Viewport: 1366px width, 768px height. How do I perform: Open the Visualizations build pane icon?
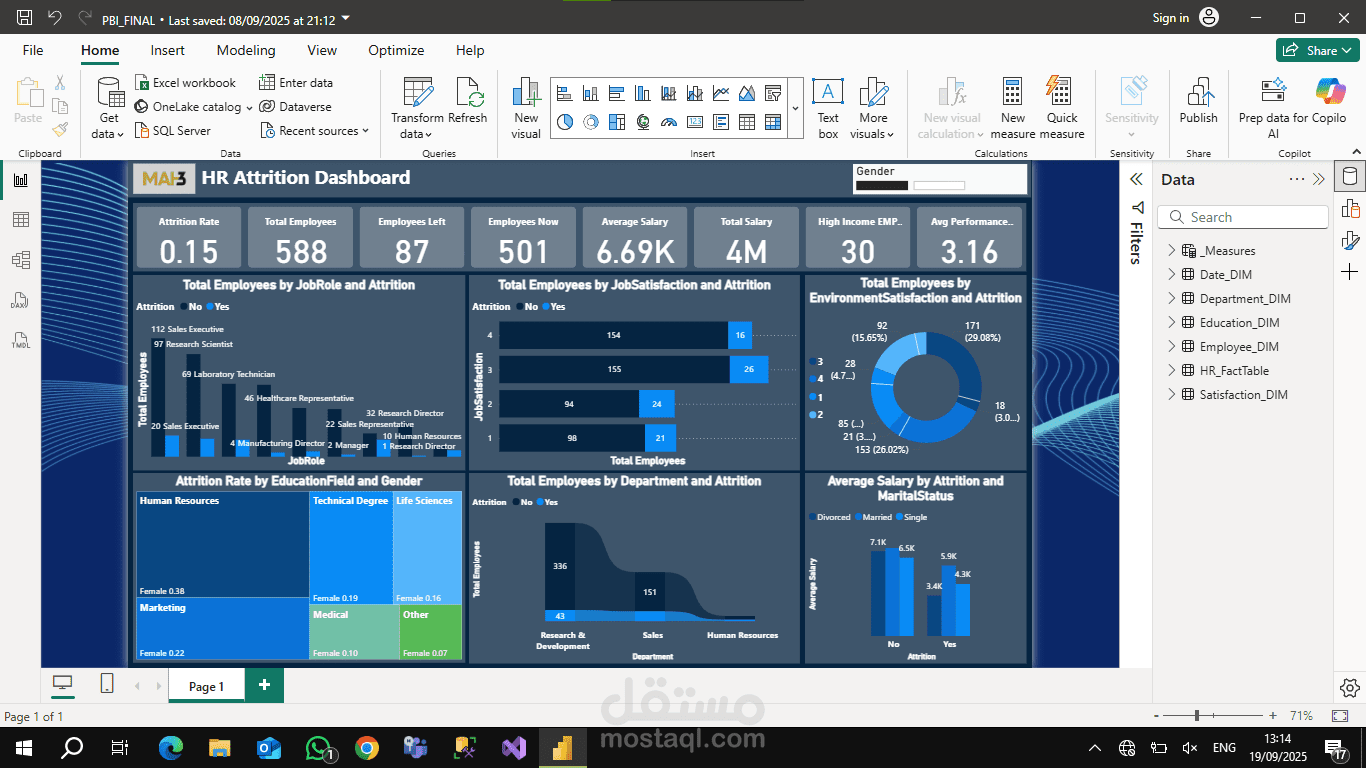click(x=1350, y=208)
